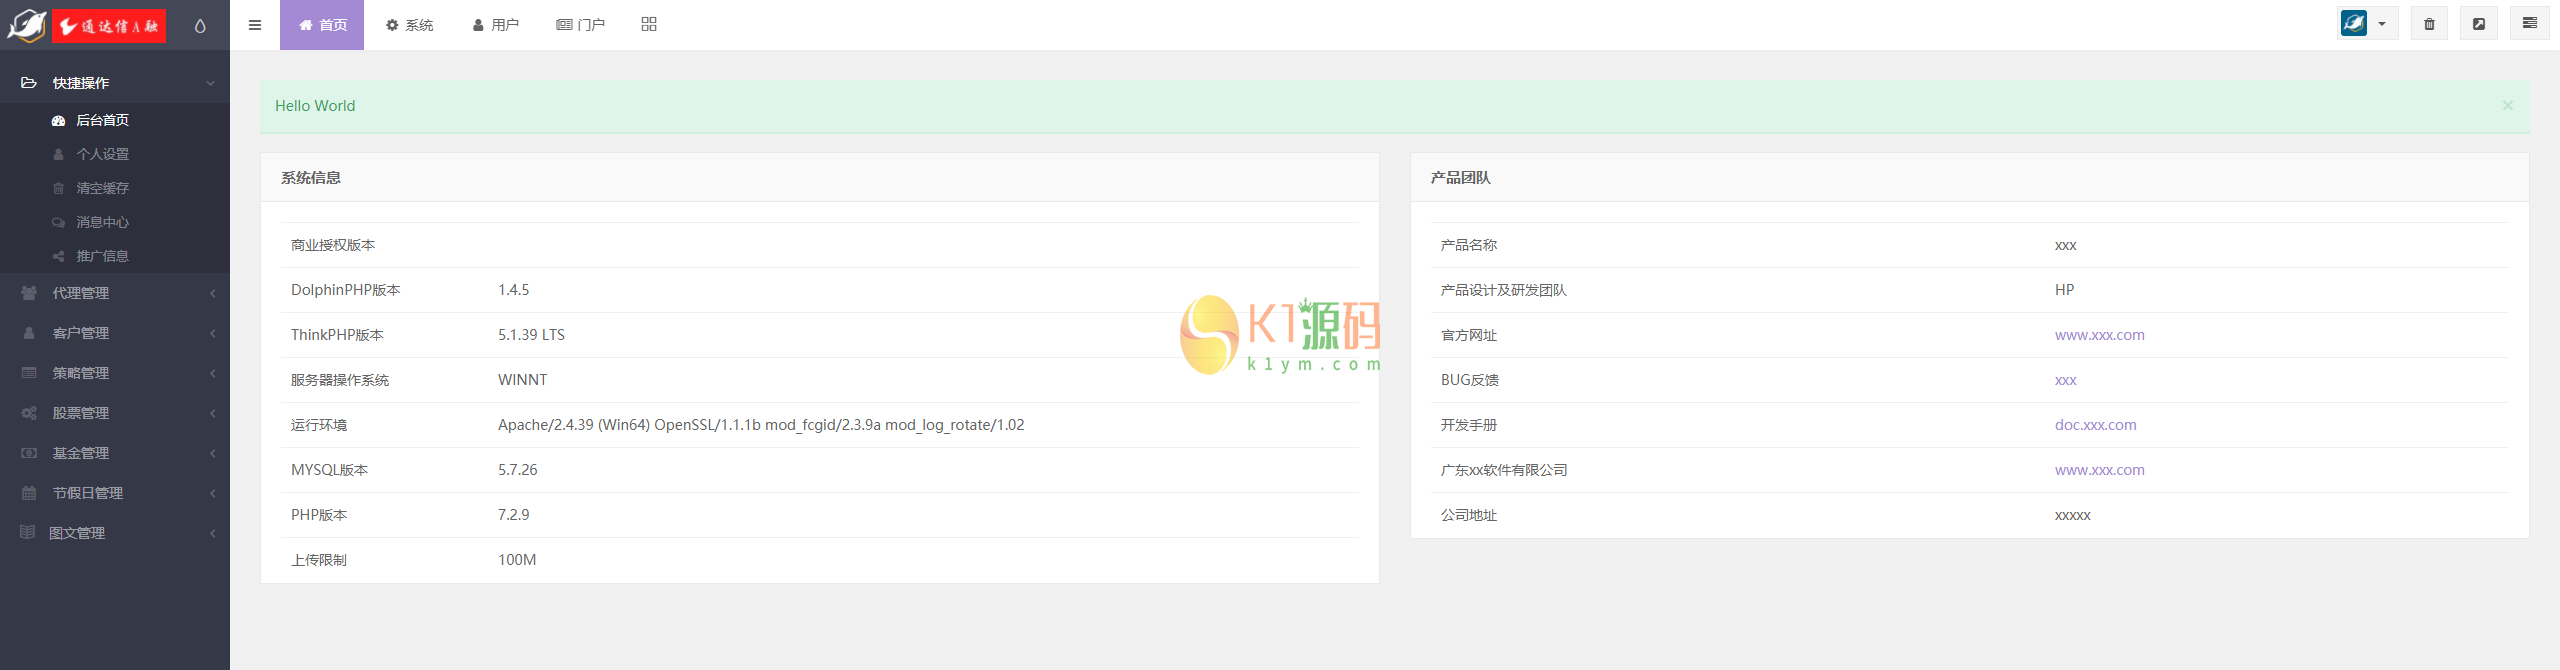Switch to the 用户 top navigation tab
The width and height of the screenshot is (2560, 670).
click(495, 25)
